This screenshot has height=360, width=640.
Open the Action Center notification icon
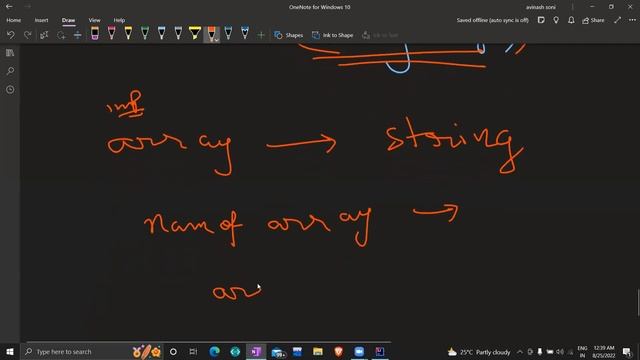click(627, 352)
